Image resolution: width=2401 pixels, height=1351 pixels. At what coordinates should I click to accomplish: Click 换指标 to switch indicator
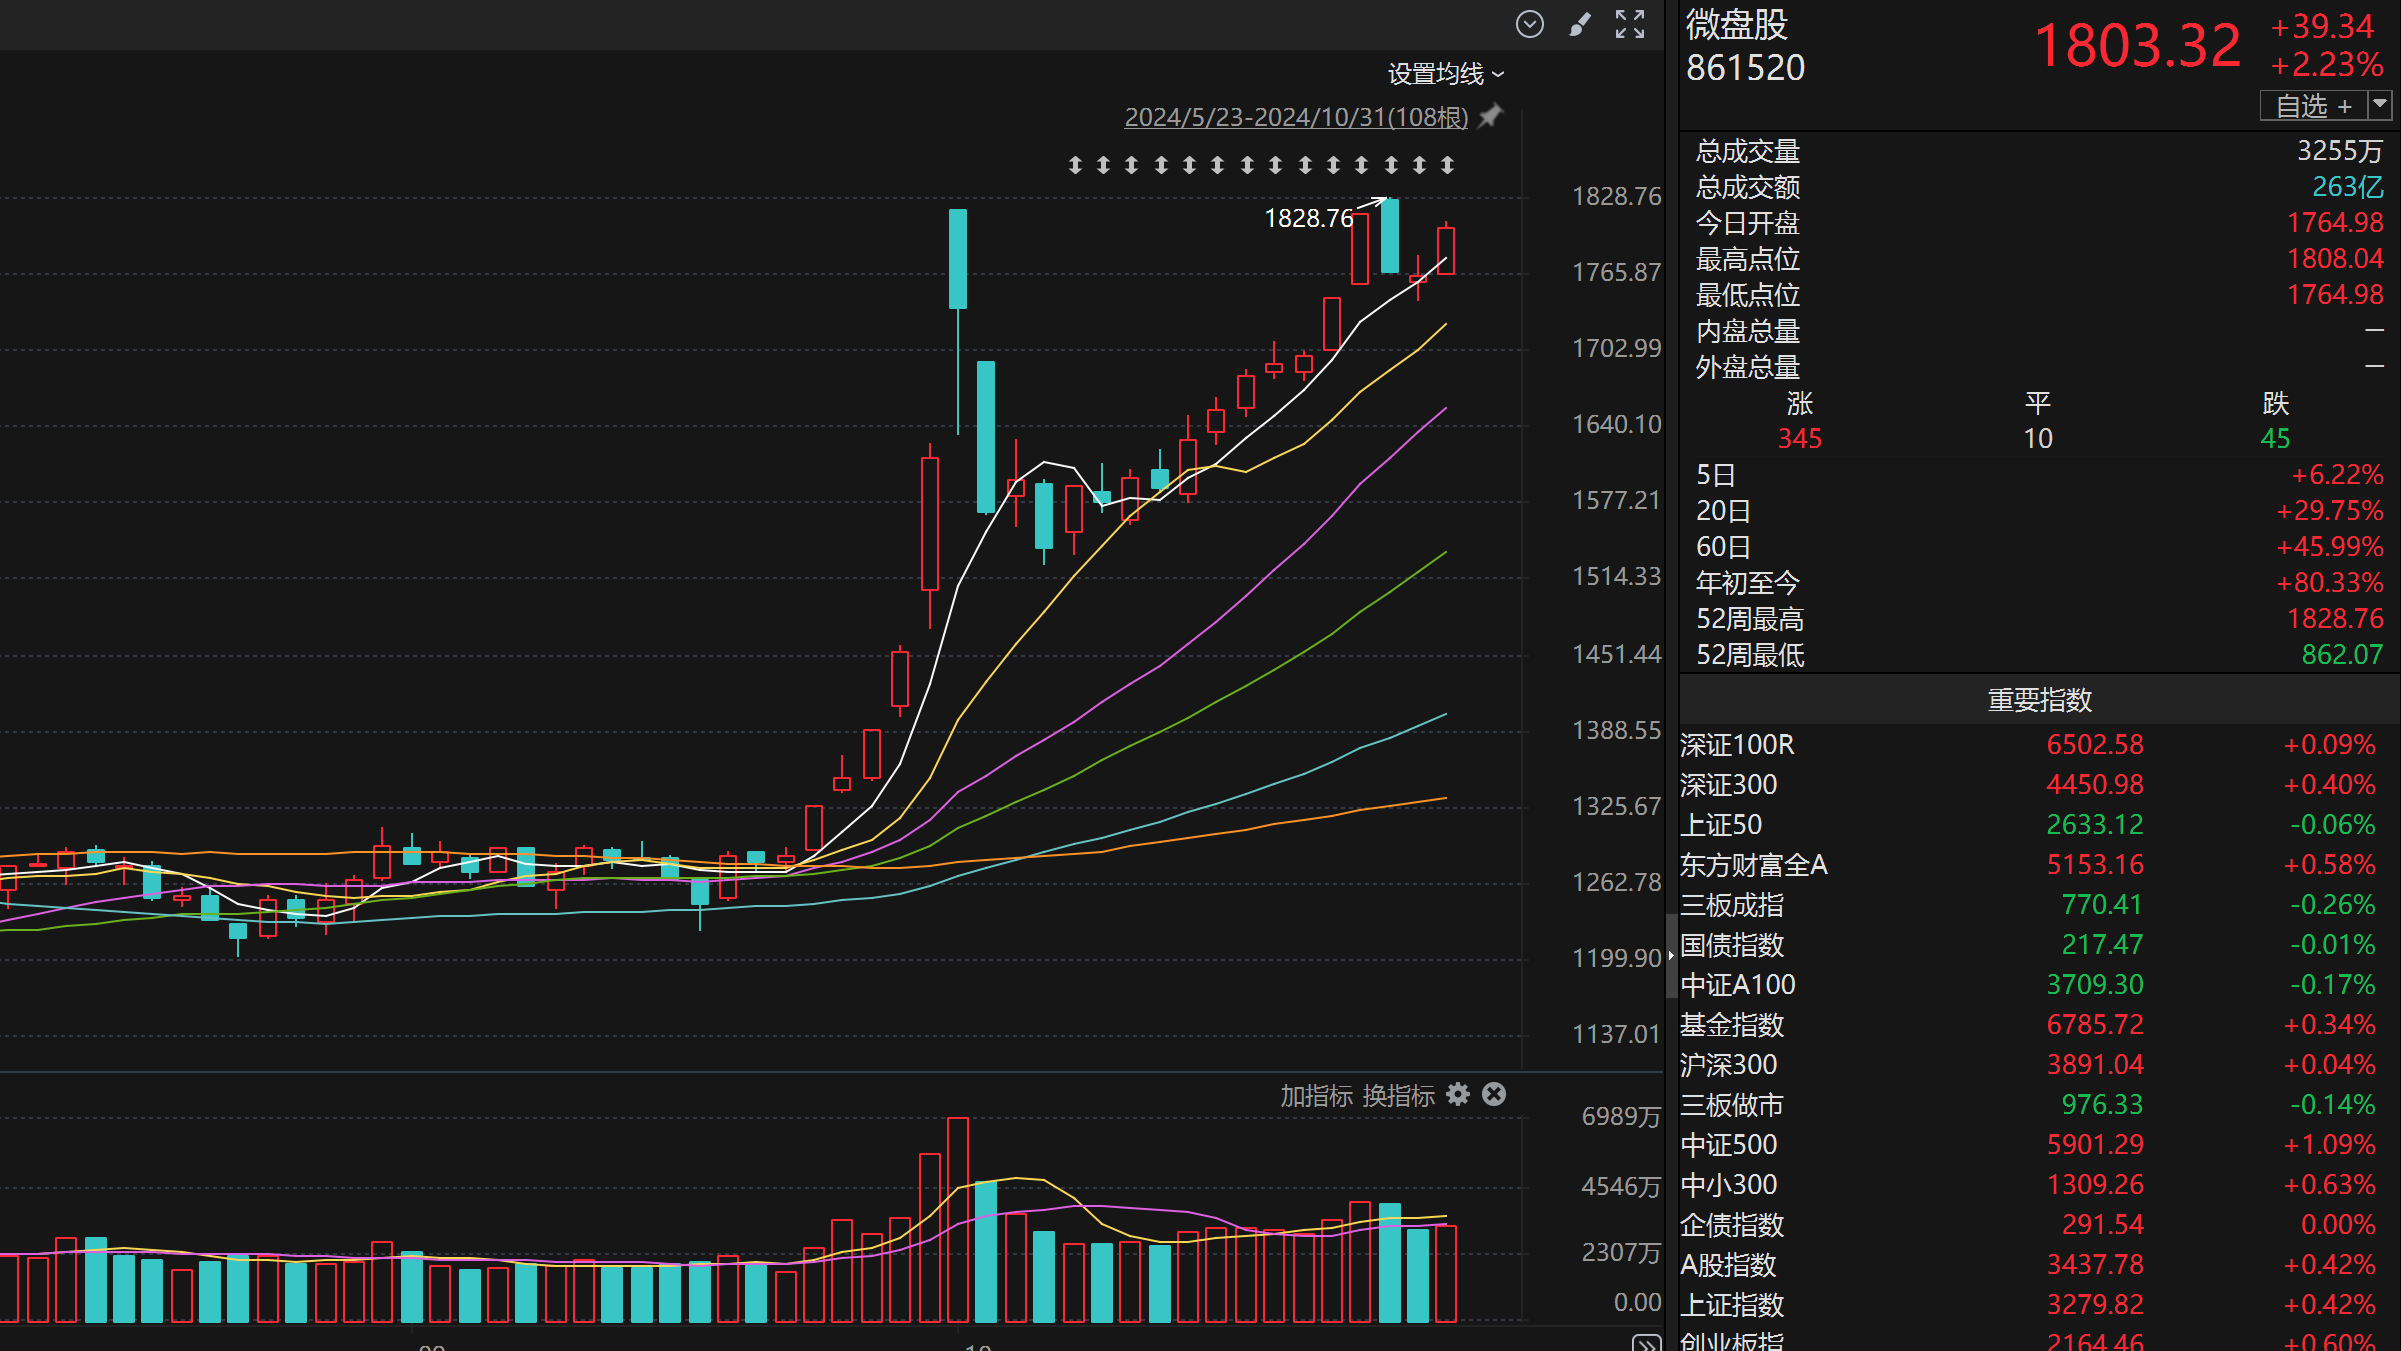pos(1398,1096)
